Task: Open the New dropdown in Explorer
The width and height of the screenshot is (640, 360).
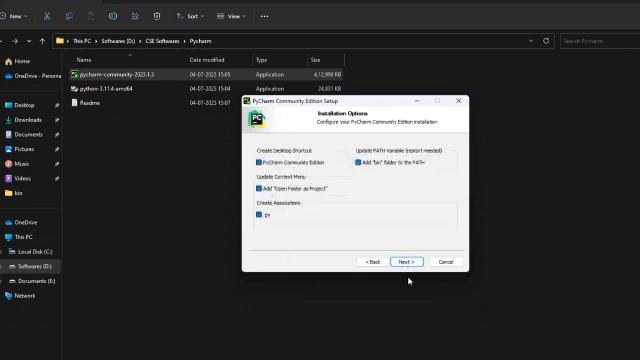Action: (14, 16)
